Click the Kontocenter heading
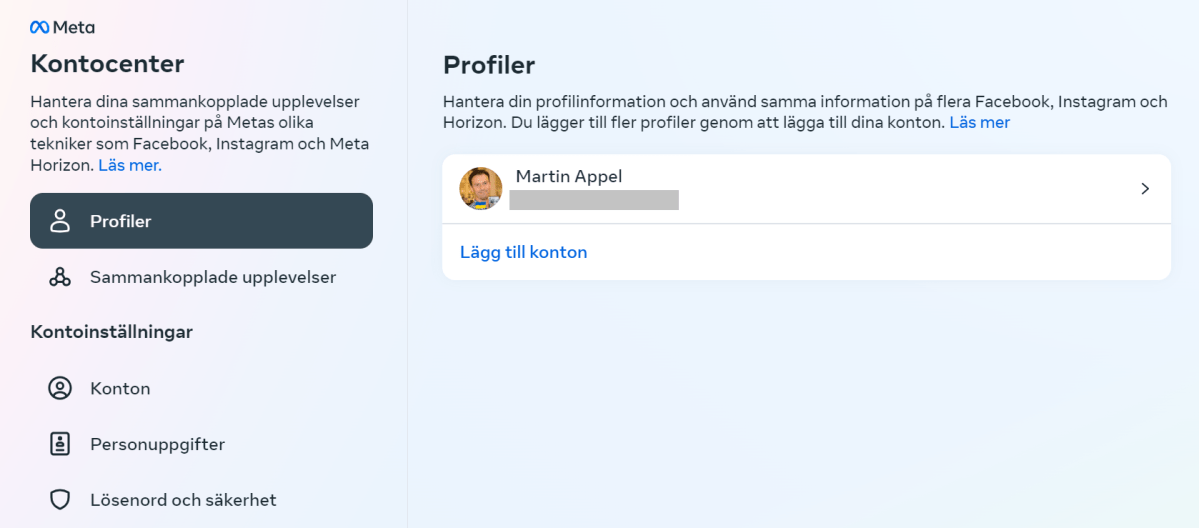 coord(107,64)
